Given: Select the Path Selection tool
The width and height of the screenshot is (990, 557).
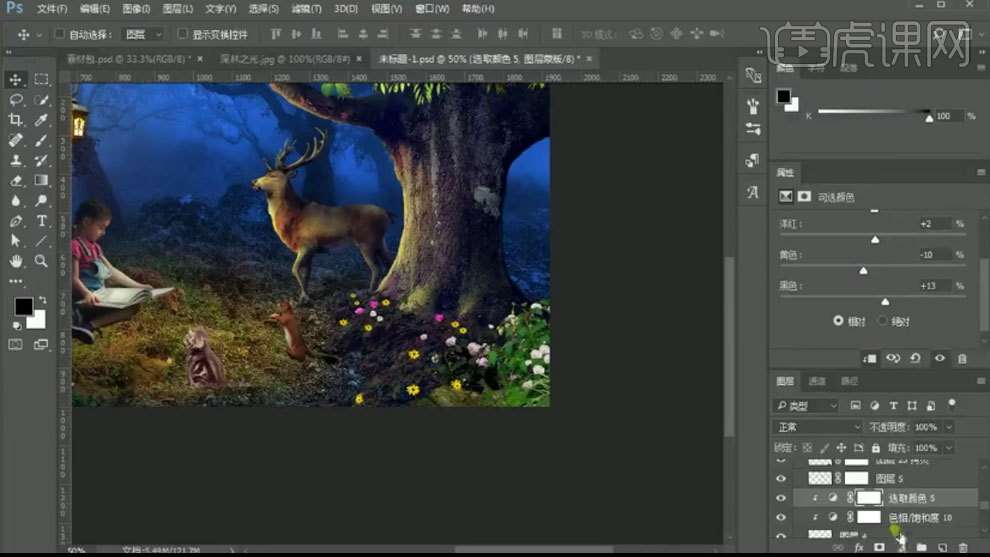Looking at the screenshot, I should pos(16,241).
